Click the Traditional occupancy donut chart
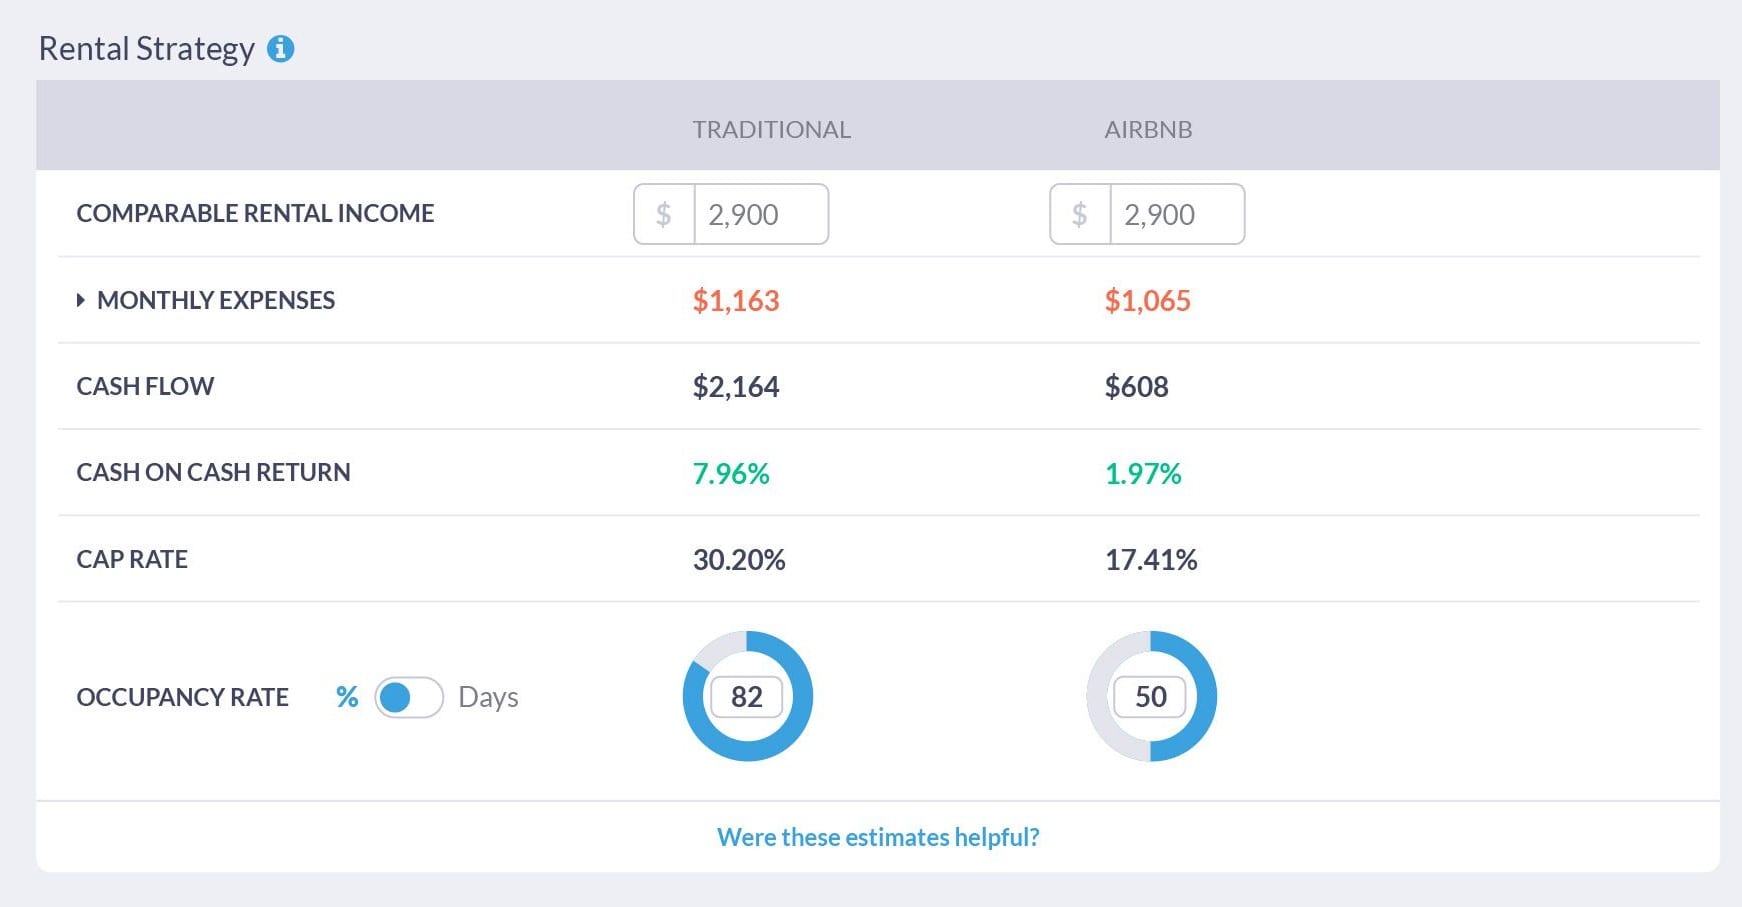Viewport: 1742px width, 907px height. click(x=746, y=696)
